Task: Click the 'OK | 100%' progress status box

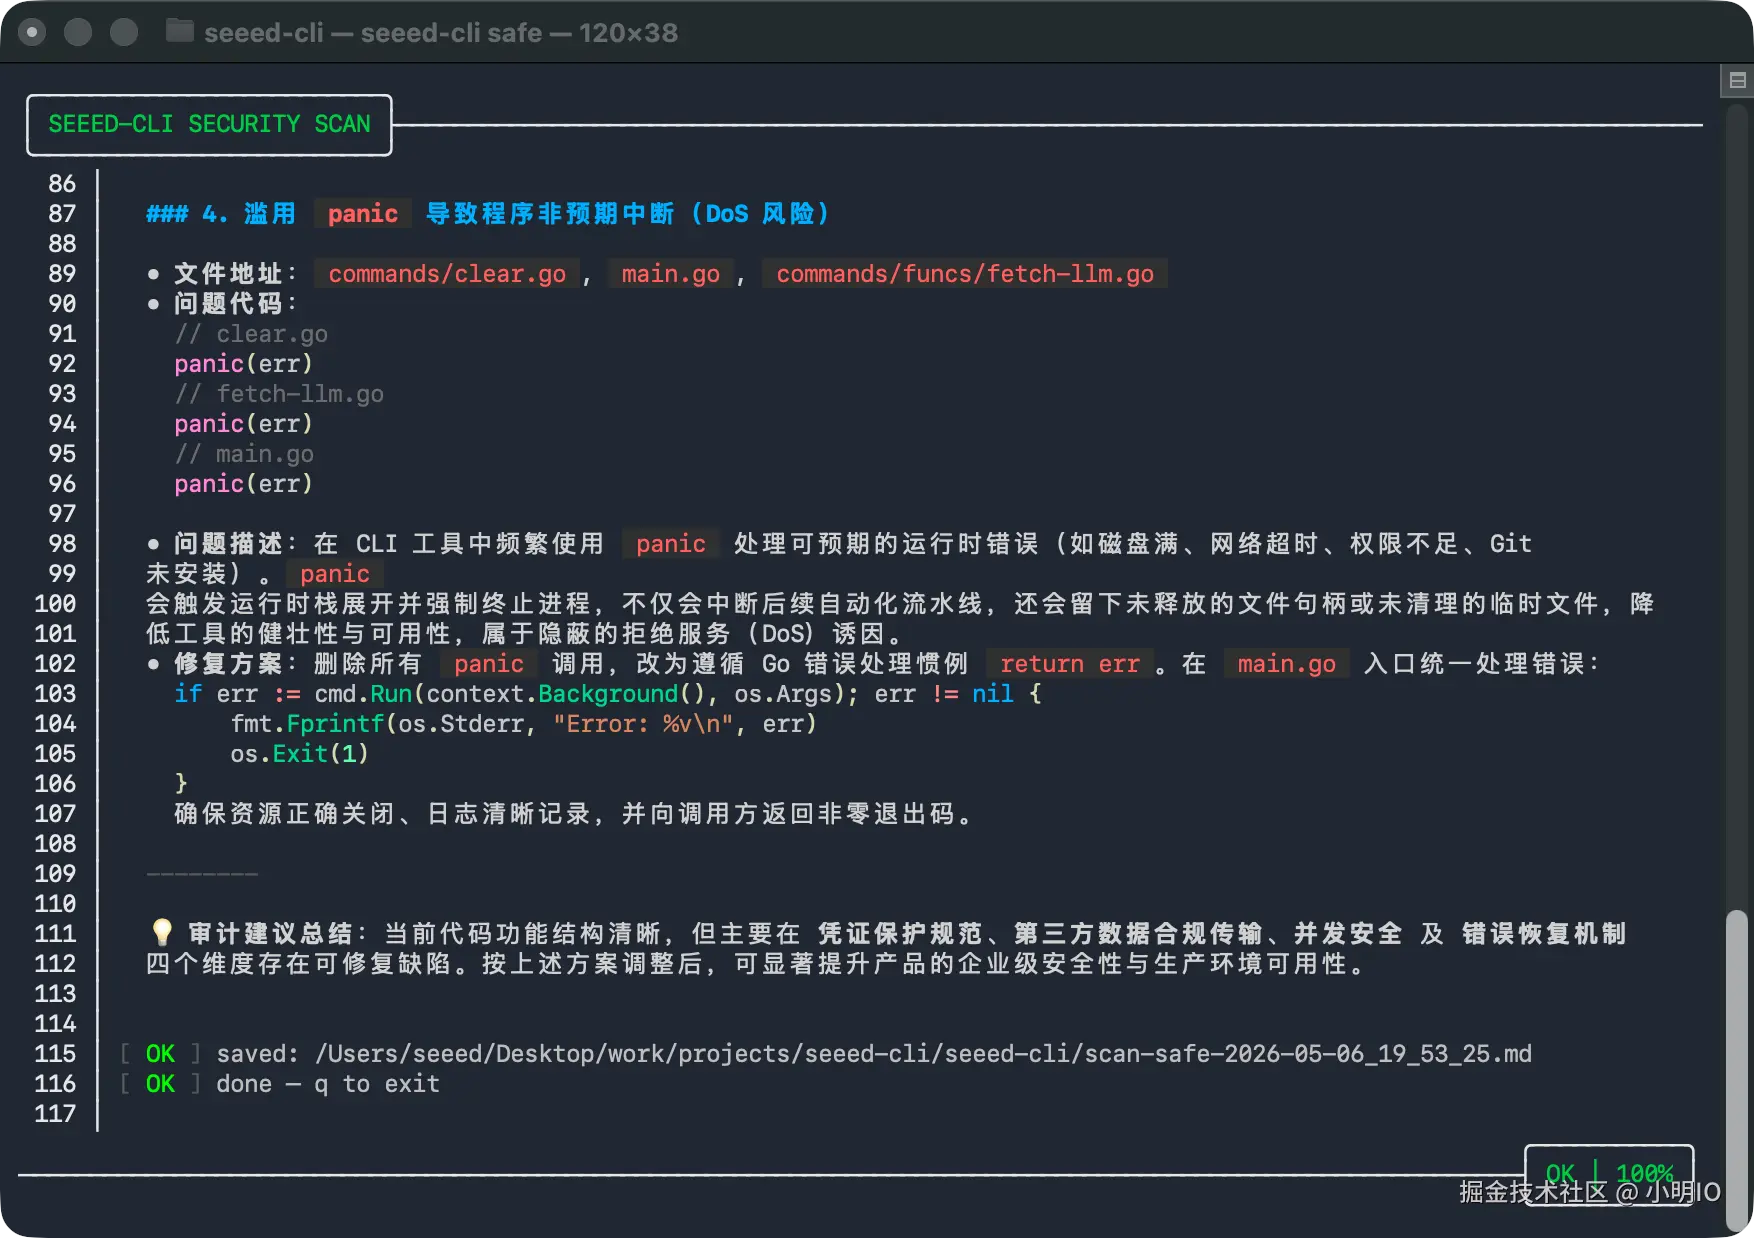Action: point(1609,1174)
